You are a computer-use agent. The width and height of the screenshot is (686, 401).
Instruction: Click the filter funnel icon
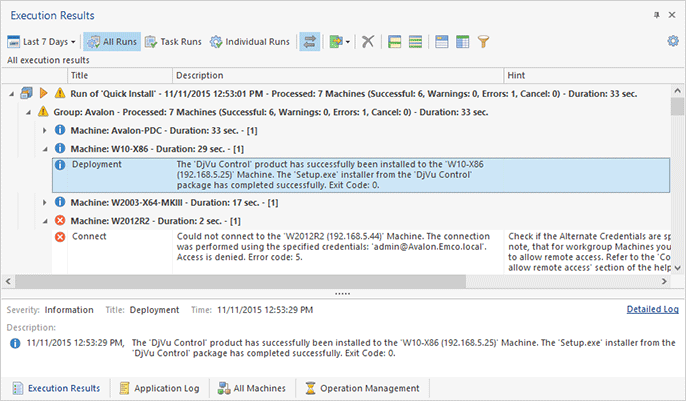(483, 42)
